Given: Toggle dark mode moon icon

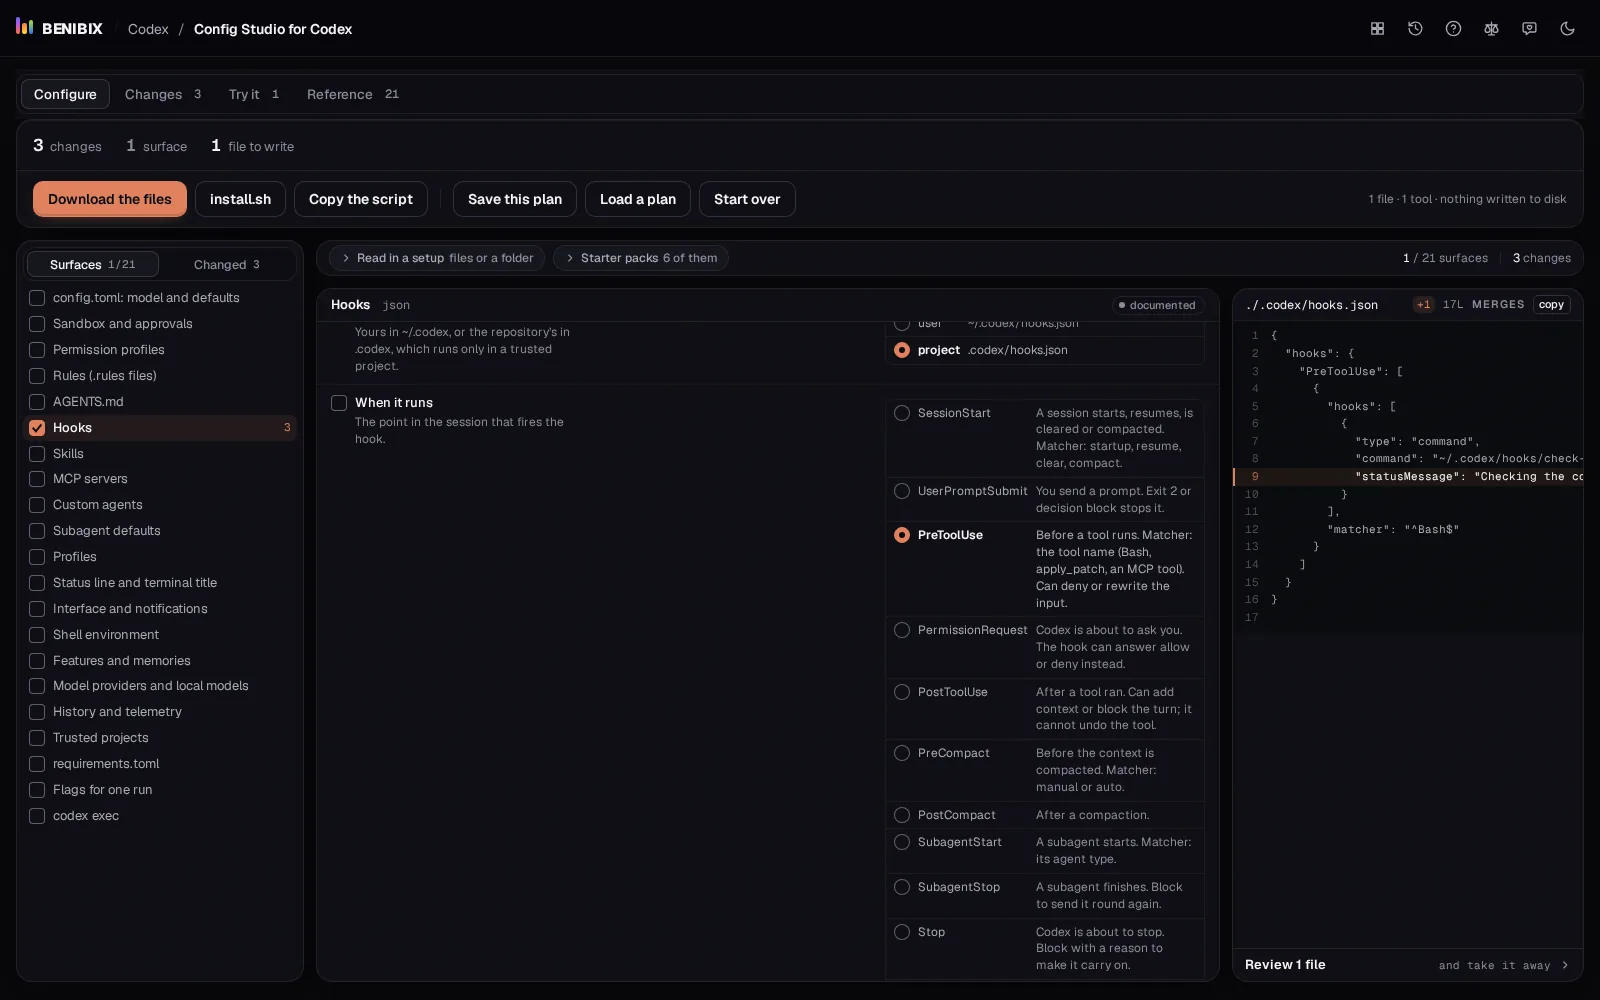Looking at the screenshot, I should tap(1567, 29).
